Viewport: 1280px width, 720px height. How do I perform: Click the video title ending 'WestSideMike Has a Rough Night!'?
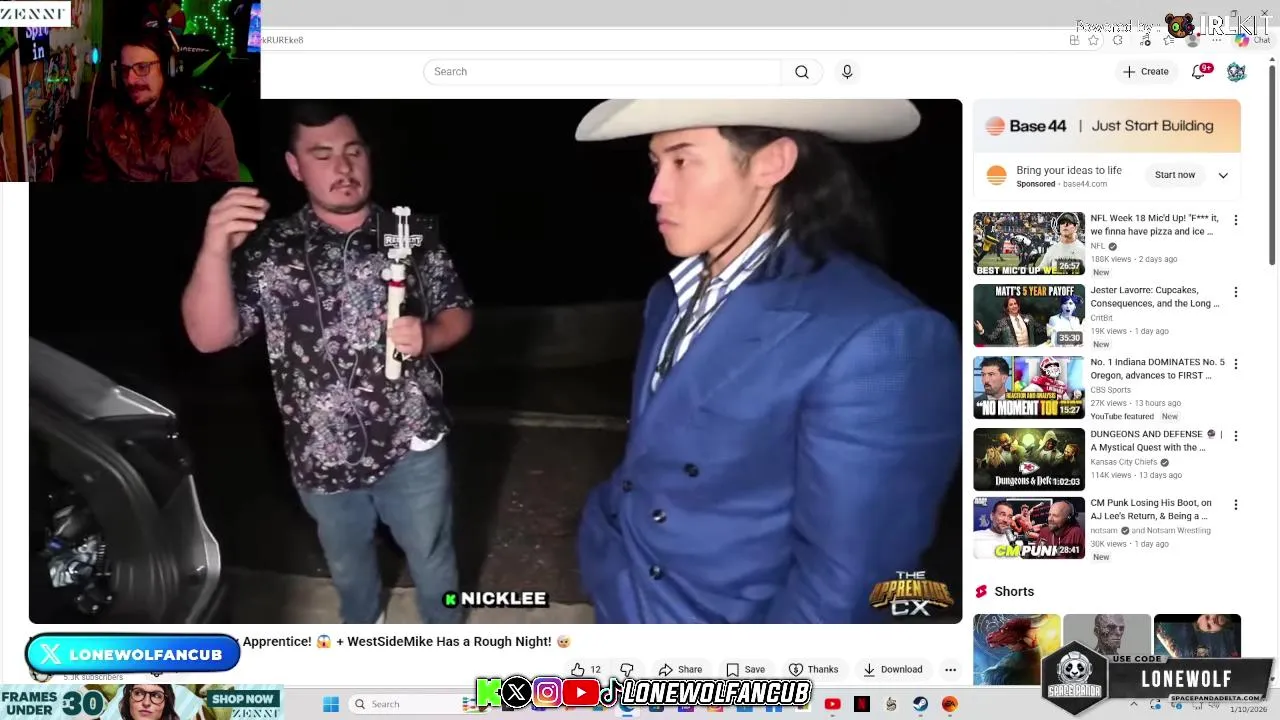point(406,641)
